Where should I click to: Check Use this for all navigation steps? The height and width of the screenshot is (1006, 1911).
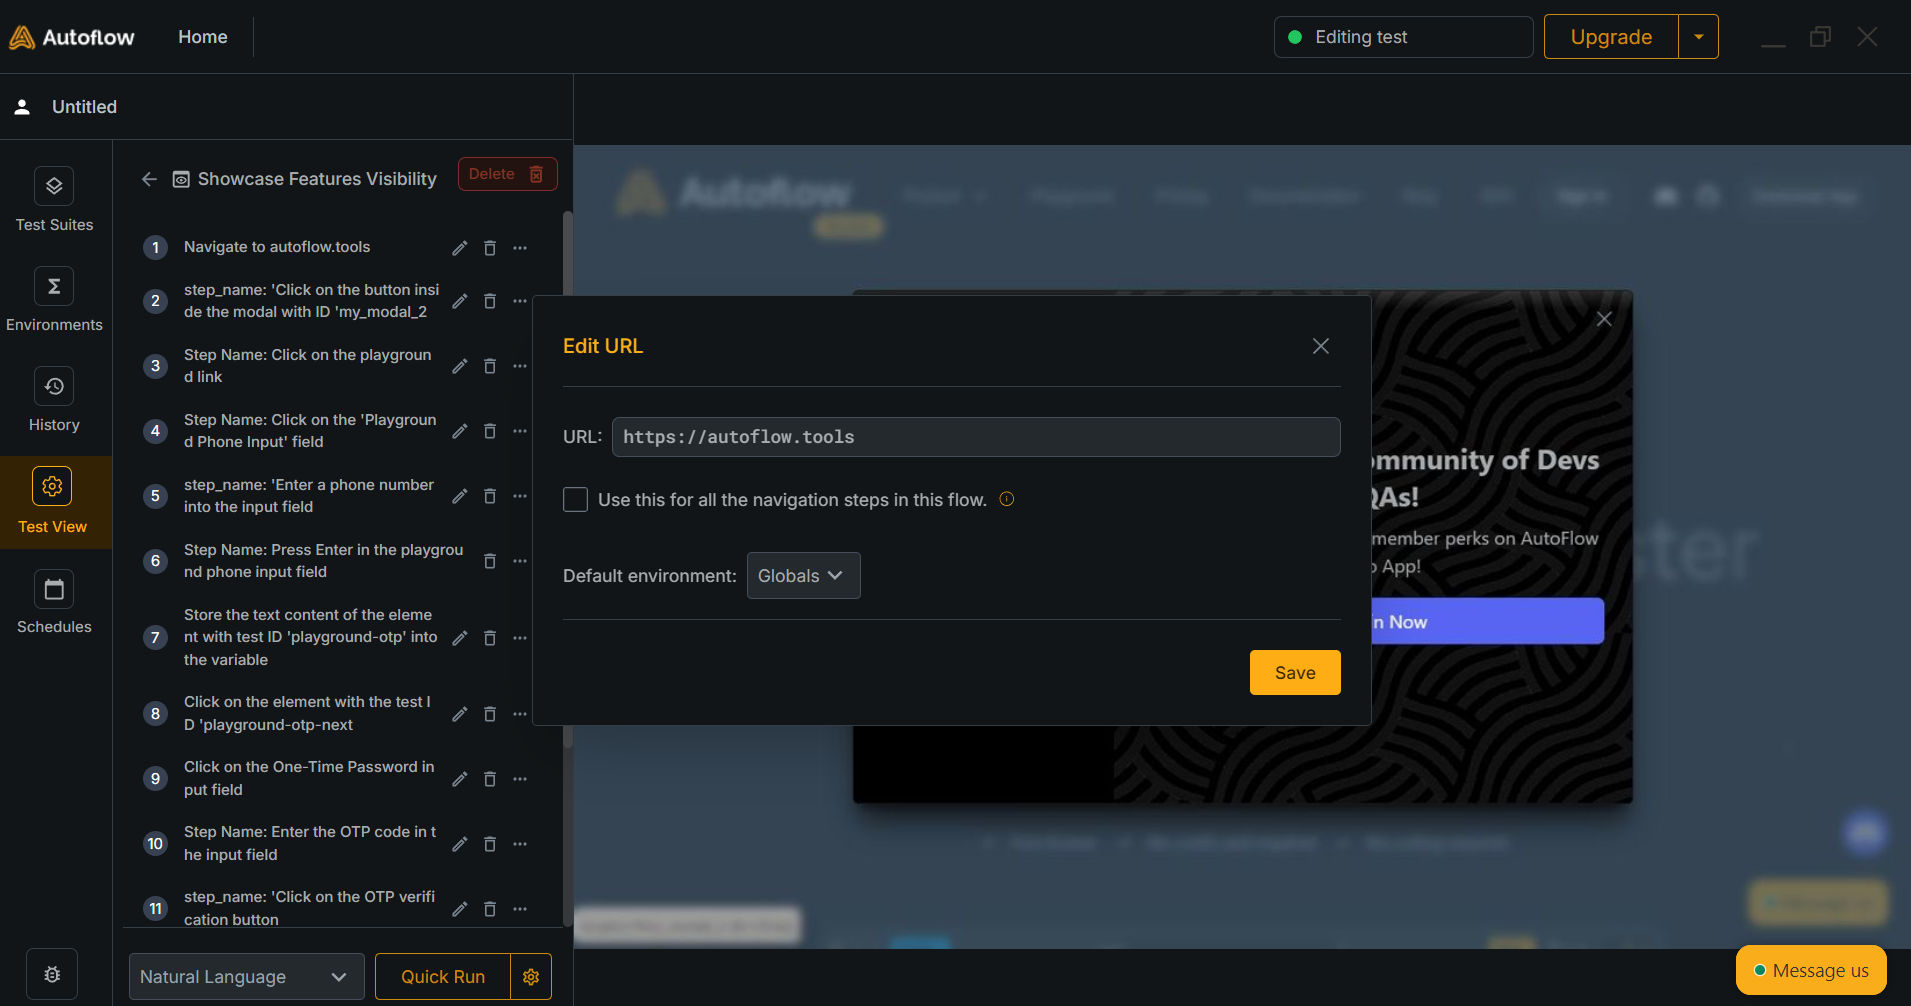pos(575,499)
